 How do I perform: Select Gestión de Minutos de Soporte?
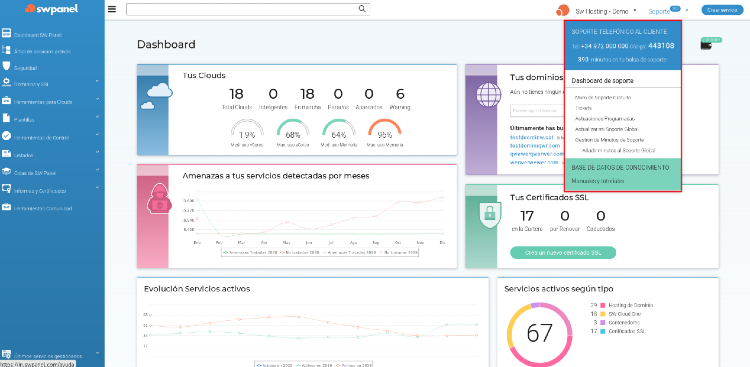click(x=609, y=140)
